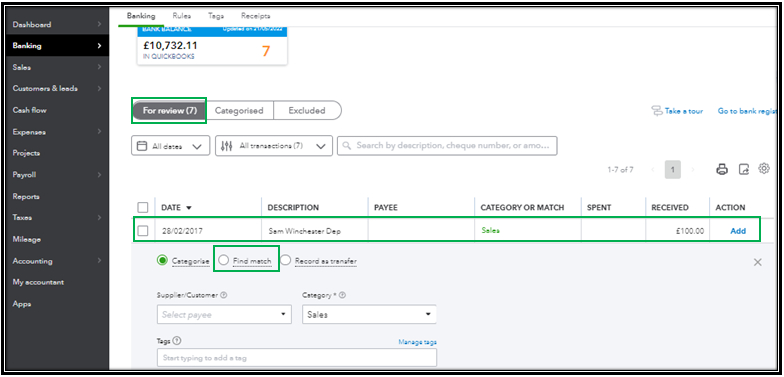Expand the Expenses sidebar menu
784x377 pixels.
tap(100, 132)
